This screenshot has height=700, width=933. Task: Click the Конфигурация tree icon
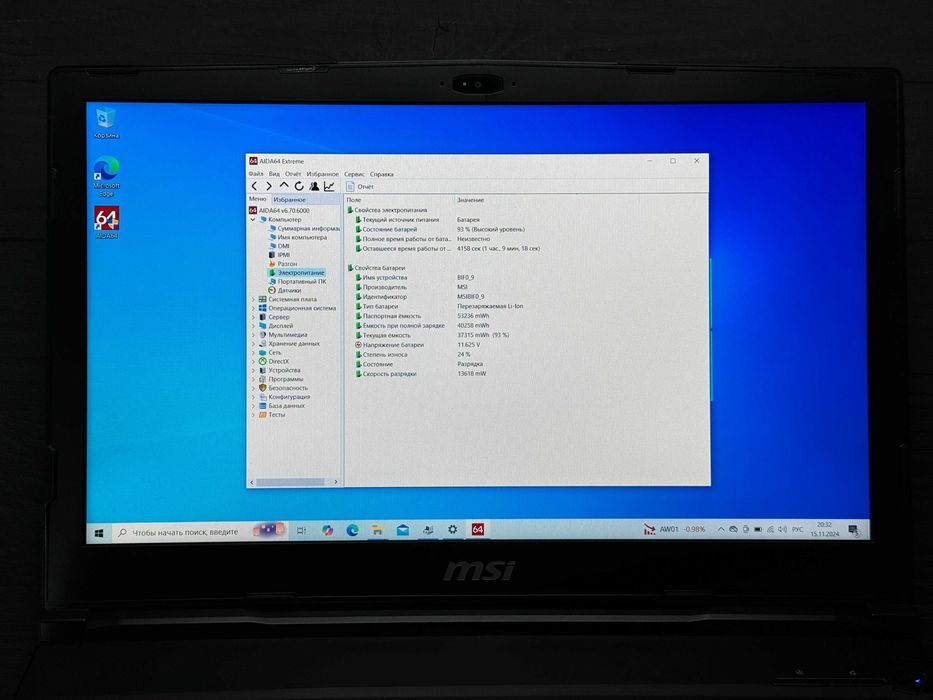(262, 396)
